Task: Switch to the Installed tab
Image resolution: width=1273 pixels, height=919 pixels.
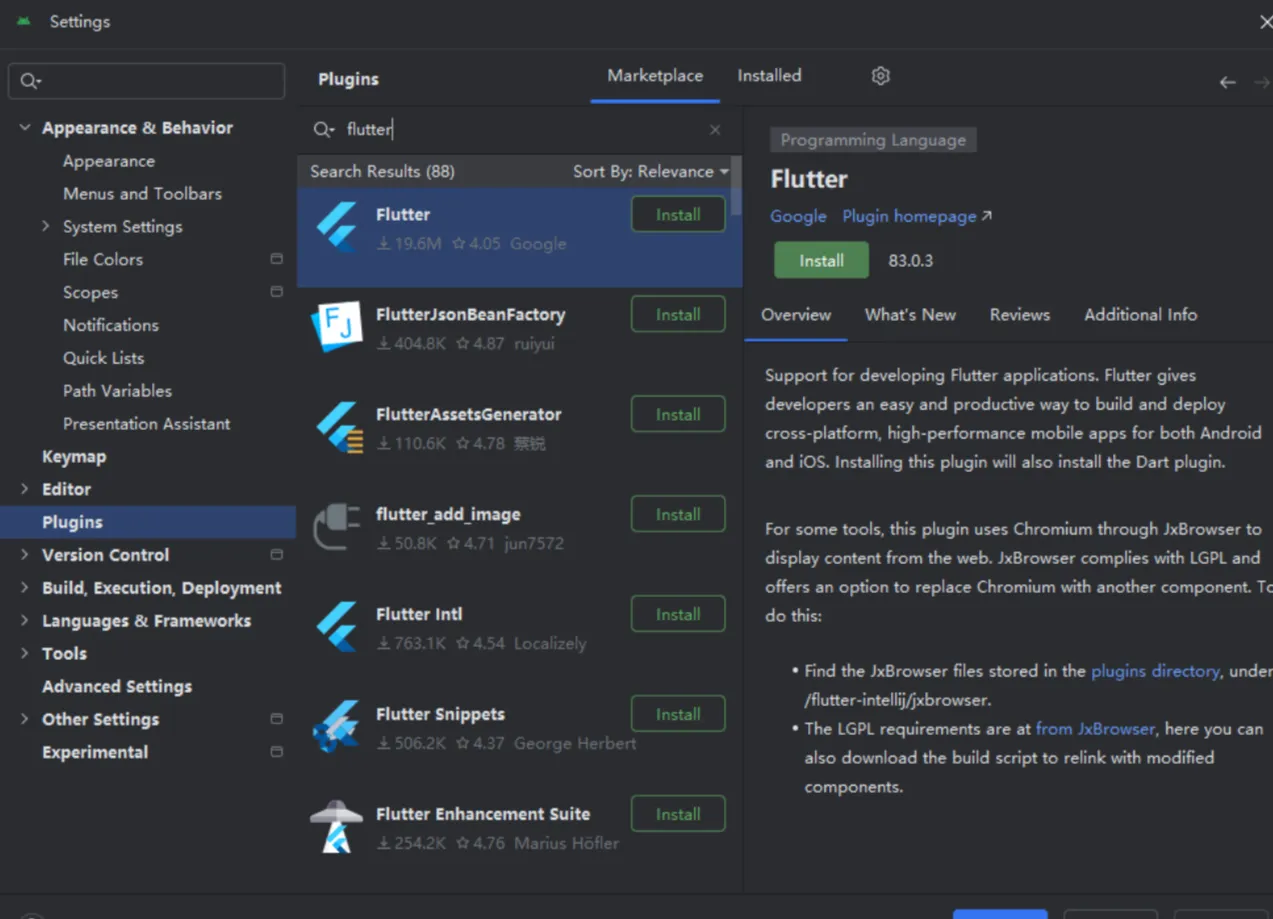Action: pos(769,76)
